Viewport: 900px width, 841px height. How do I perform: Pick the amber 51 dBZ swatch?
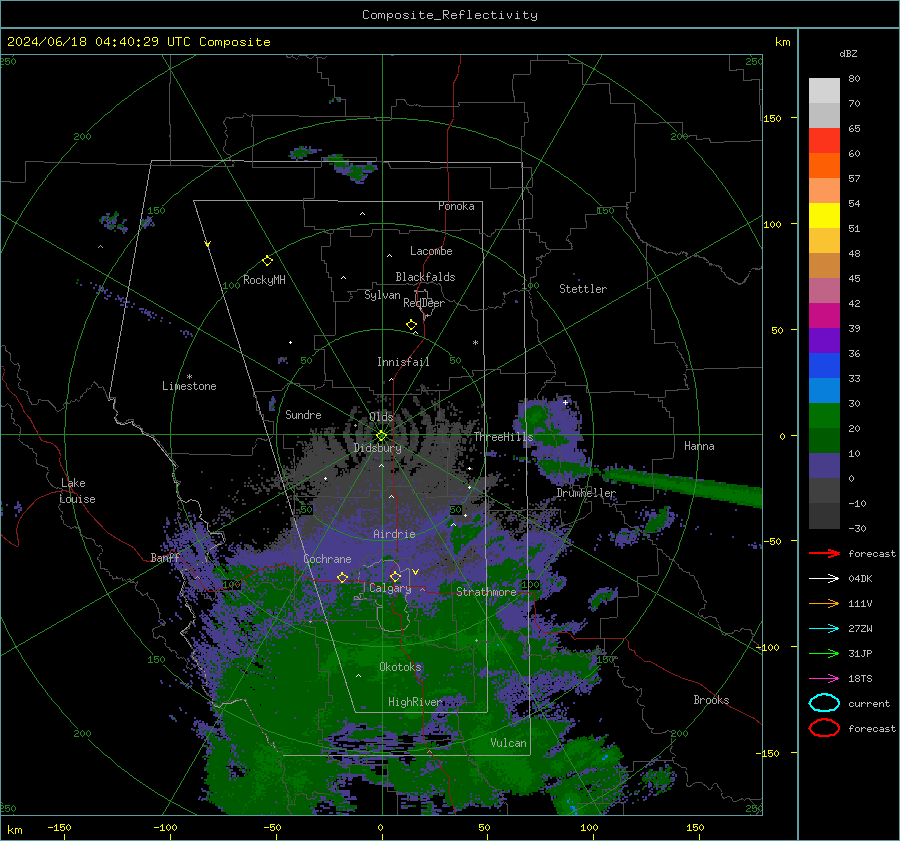coord(824,241)
